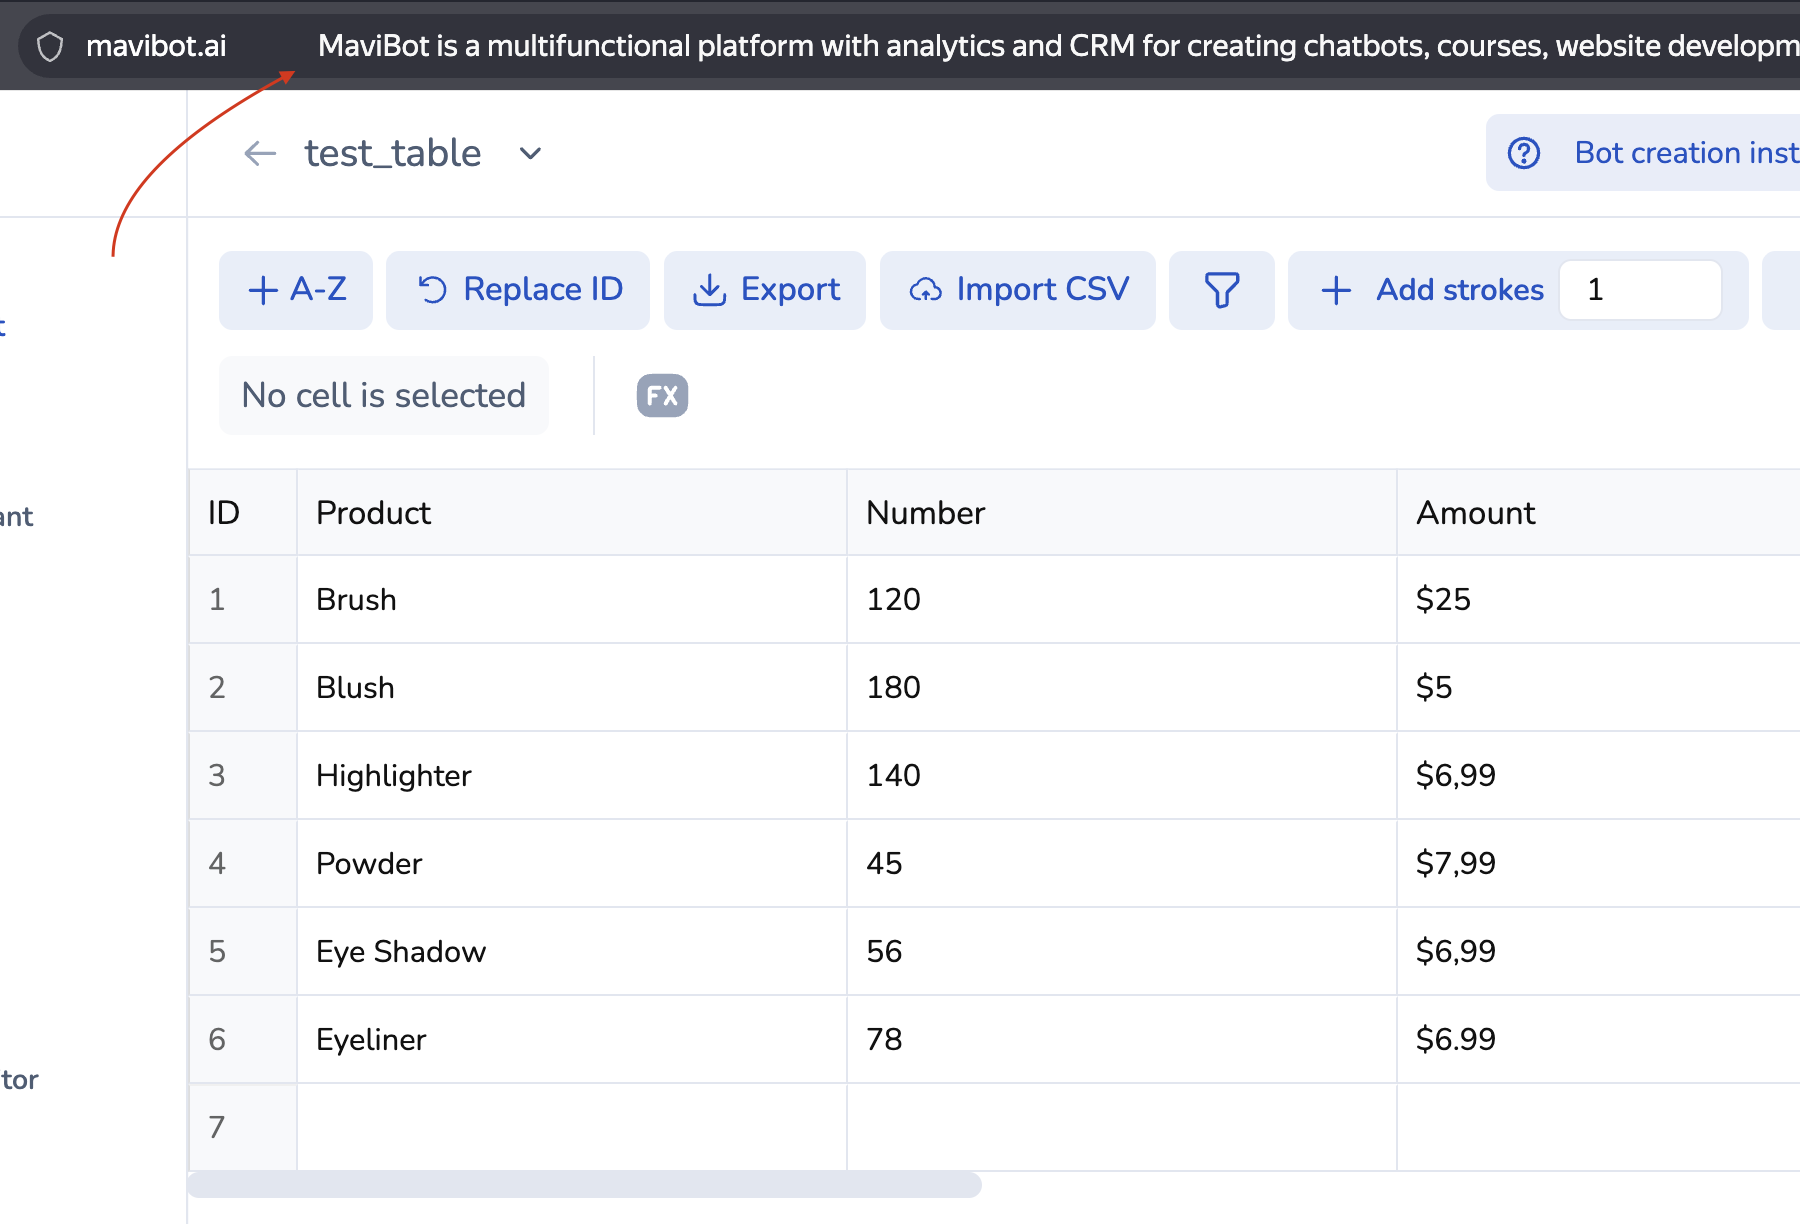Click the filter funnel icon
Screen dimensions: 1800x1224
click(x=1221, y=290)
